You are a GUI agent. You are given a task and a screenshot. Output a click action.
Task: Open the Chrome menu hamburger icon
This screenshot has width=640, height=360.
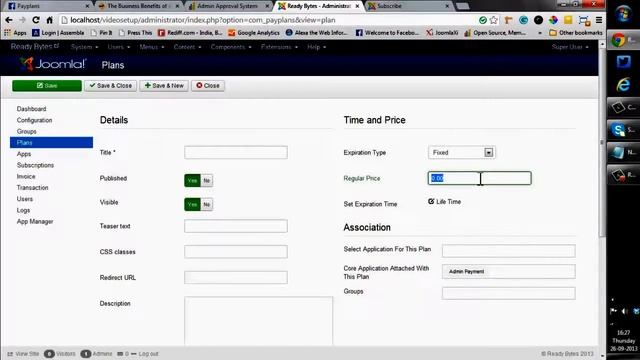pyautogui.click(x=599, y=20)
